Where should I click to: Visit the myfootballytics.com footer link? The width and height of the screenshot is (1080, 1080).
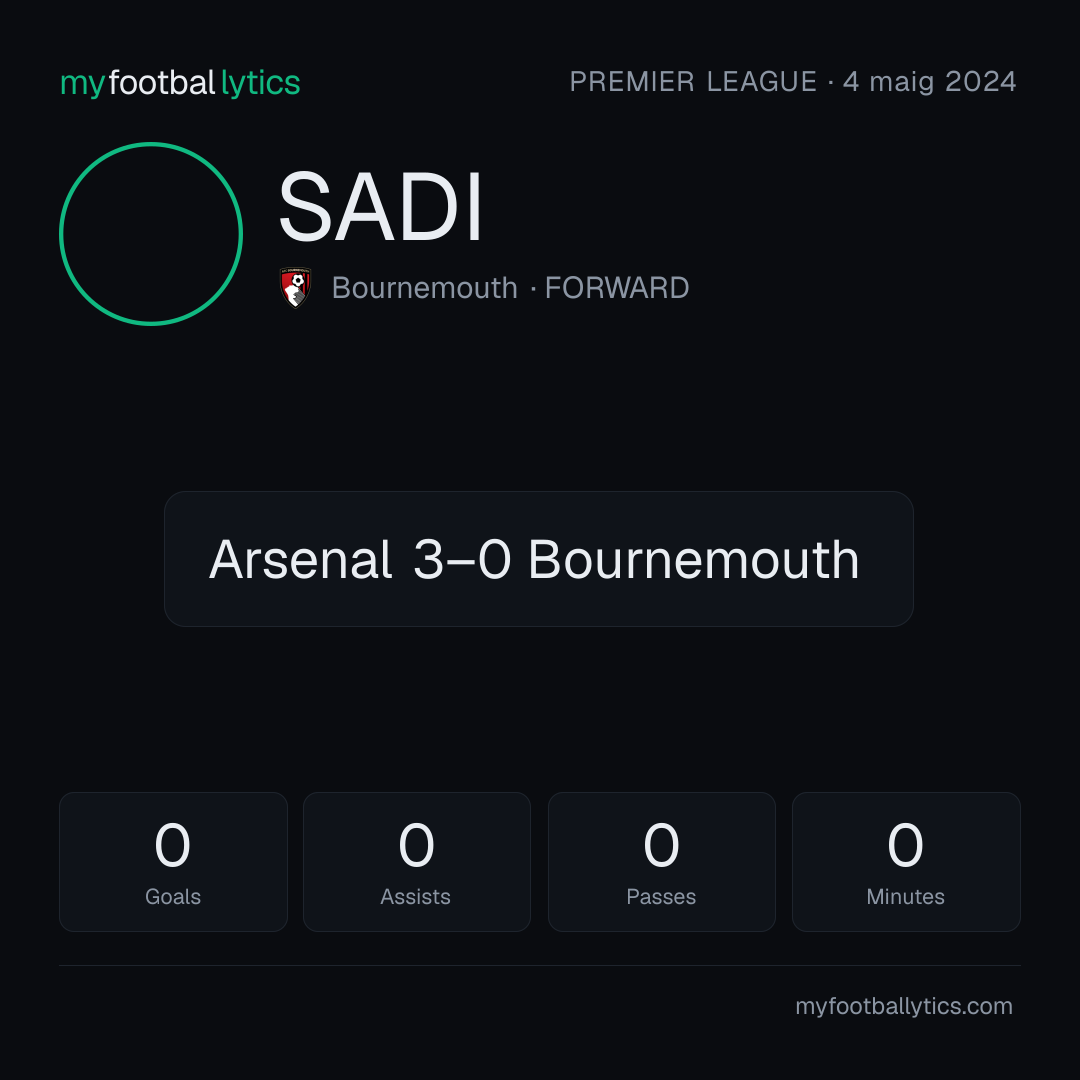[904, 1006]
